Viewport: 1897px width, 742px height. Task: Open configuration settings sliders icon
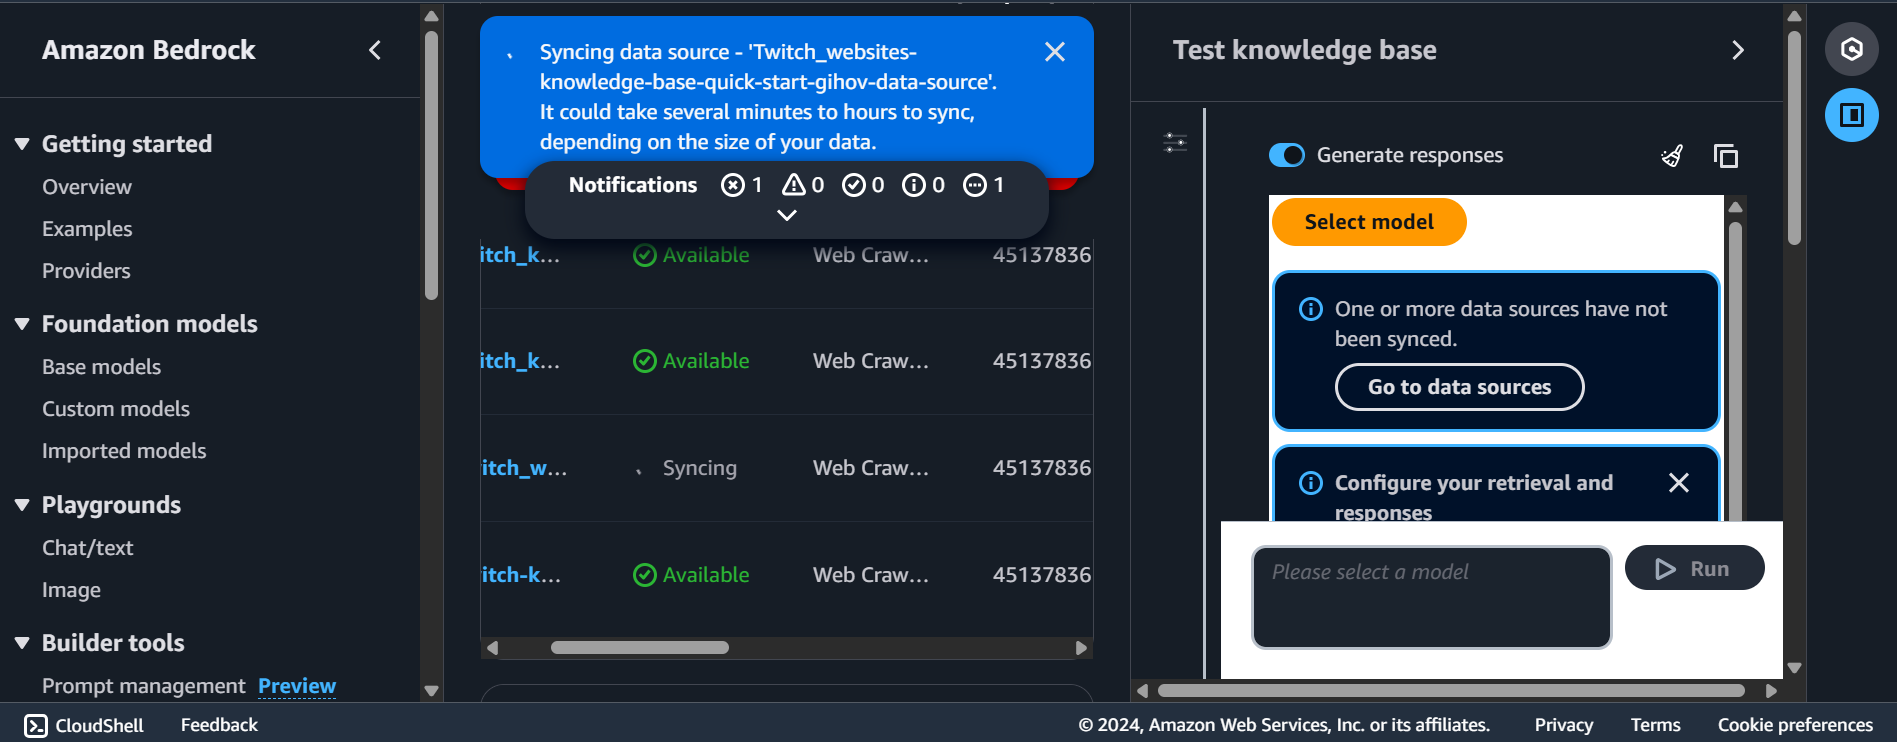1175,143
